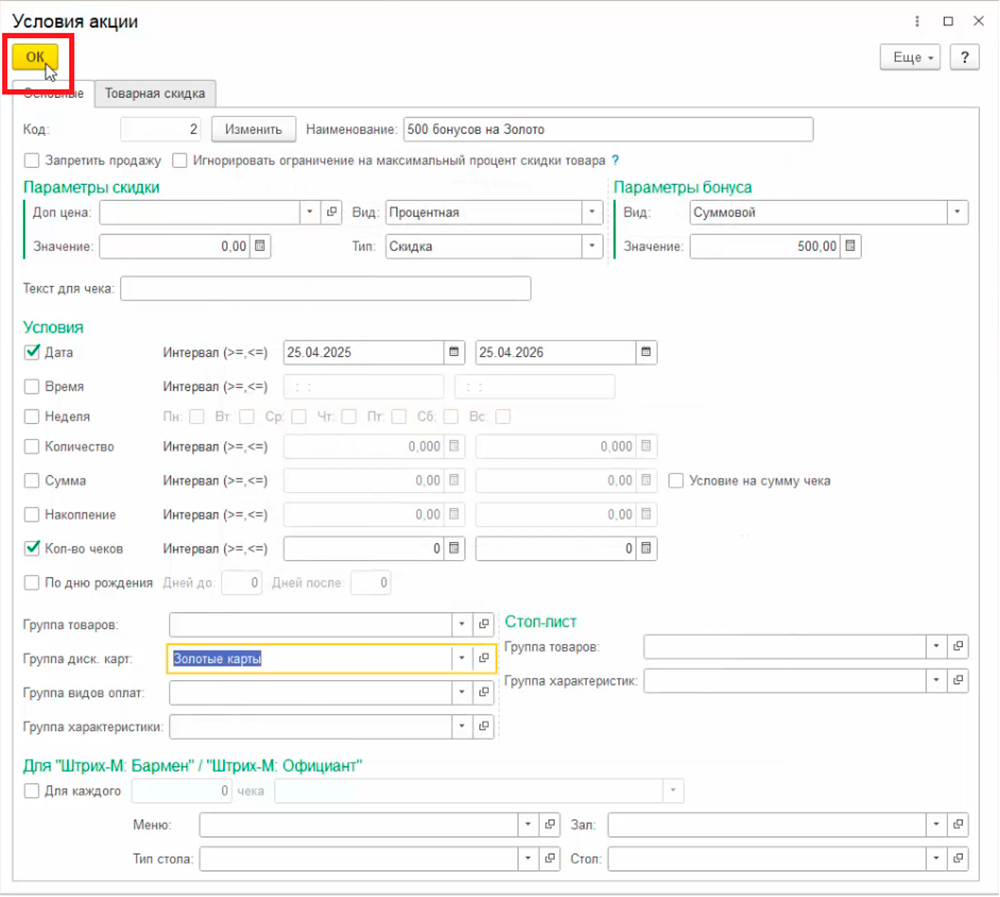The image size is (1000, 897).
Task: Toggle Условие на сумму чека checkbox
Action: point(676,481)
